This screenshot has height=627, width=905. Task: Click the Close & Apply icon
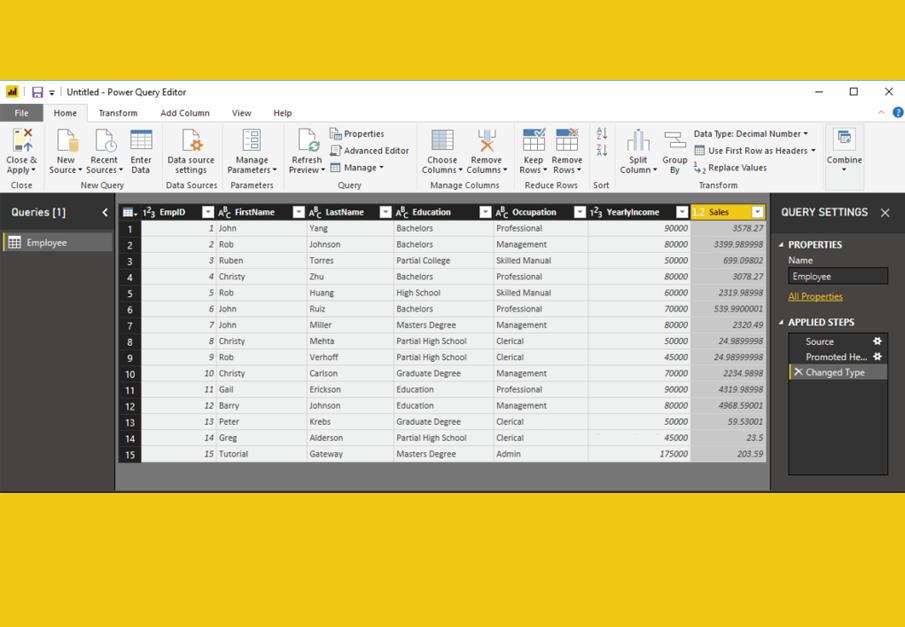[x=22, y=140]
